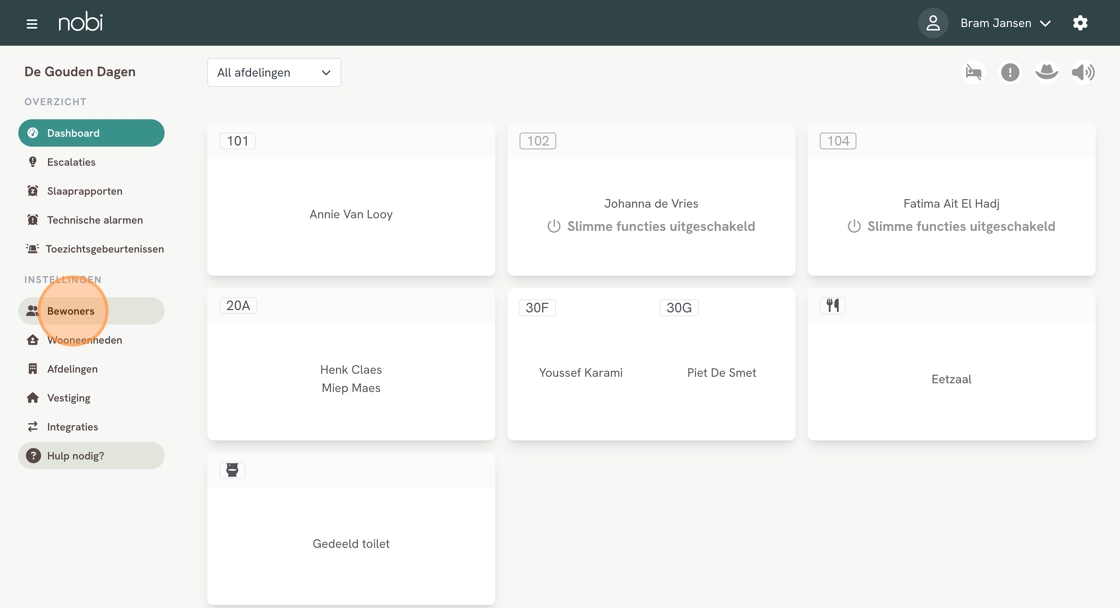Image resolution: width=1120 pixels, height=608 pixels.
Task: Open the All afdelingen dropdown
Action: click(274, 72)
